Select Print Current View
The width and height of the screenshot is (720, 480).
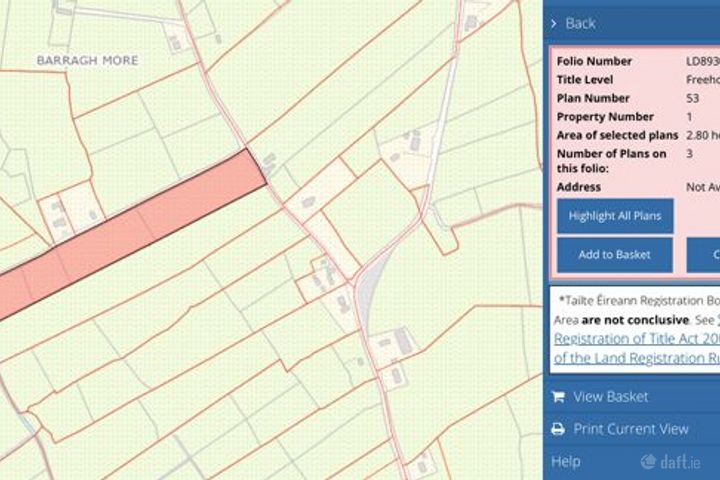coord(631,429)
